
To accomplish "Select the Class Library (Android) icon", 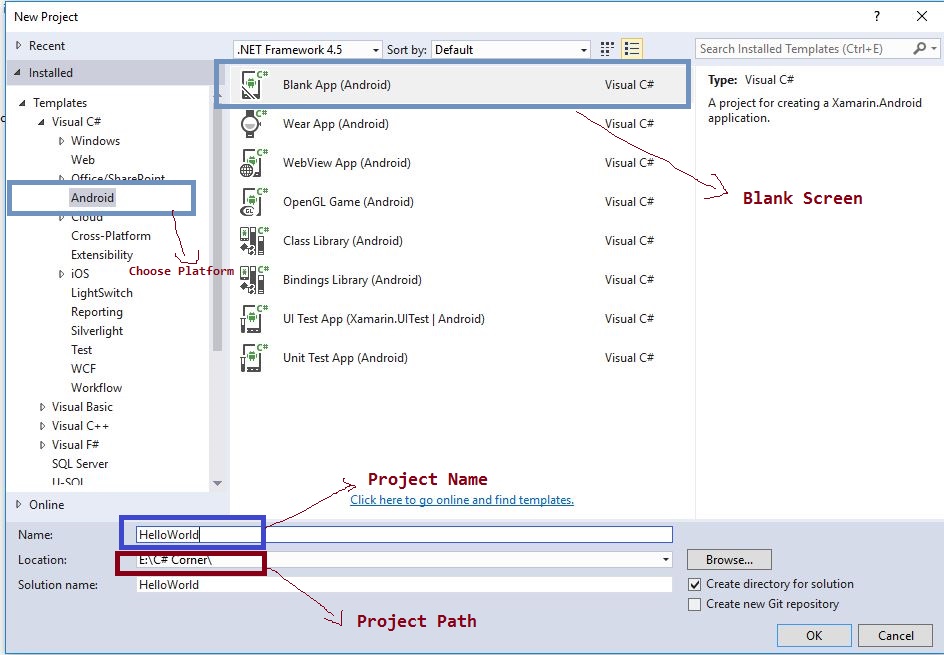I will click(x=254, y=241).
